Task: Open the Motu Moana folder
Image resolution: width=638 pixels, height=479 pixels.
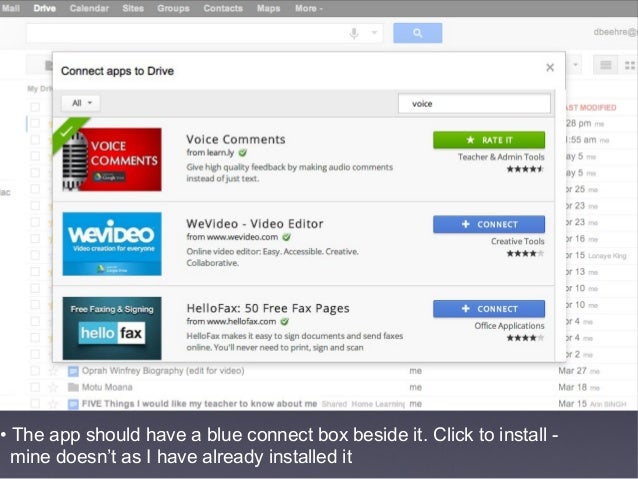Action: [107, 387]
